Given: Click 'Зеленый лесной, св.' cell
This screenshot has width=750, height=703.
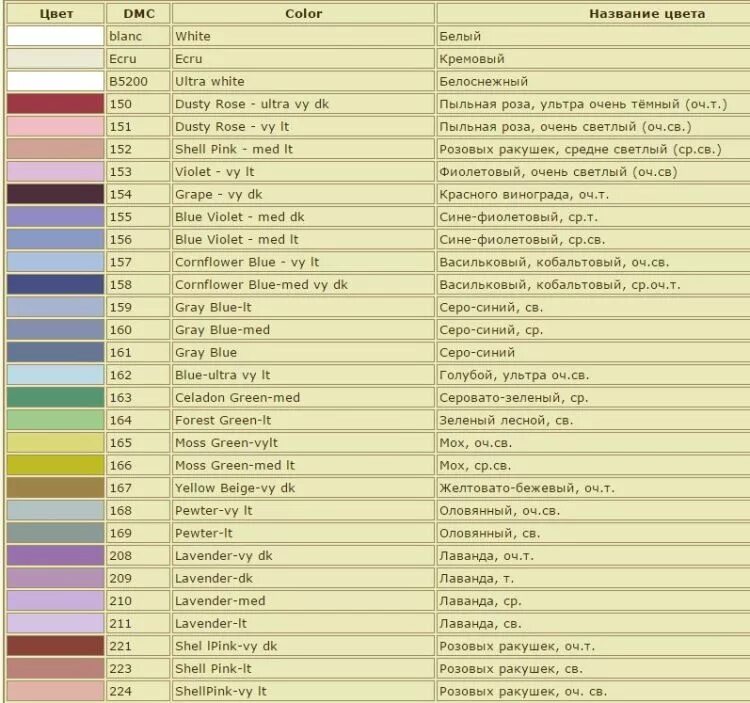Looking at the screenshot, I should [594, 420].
